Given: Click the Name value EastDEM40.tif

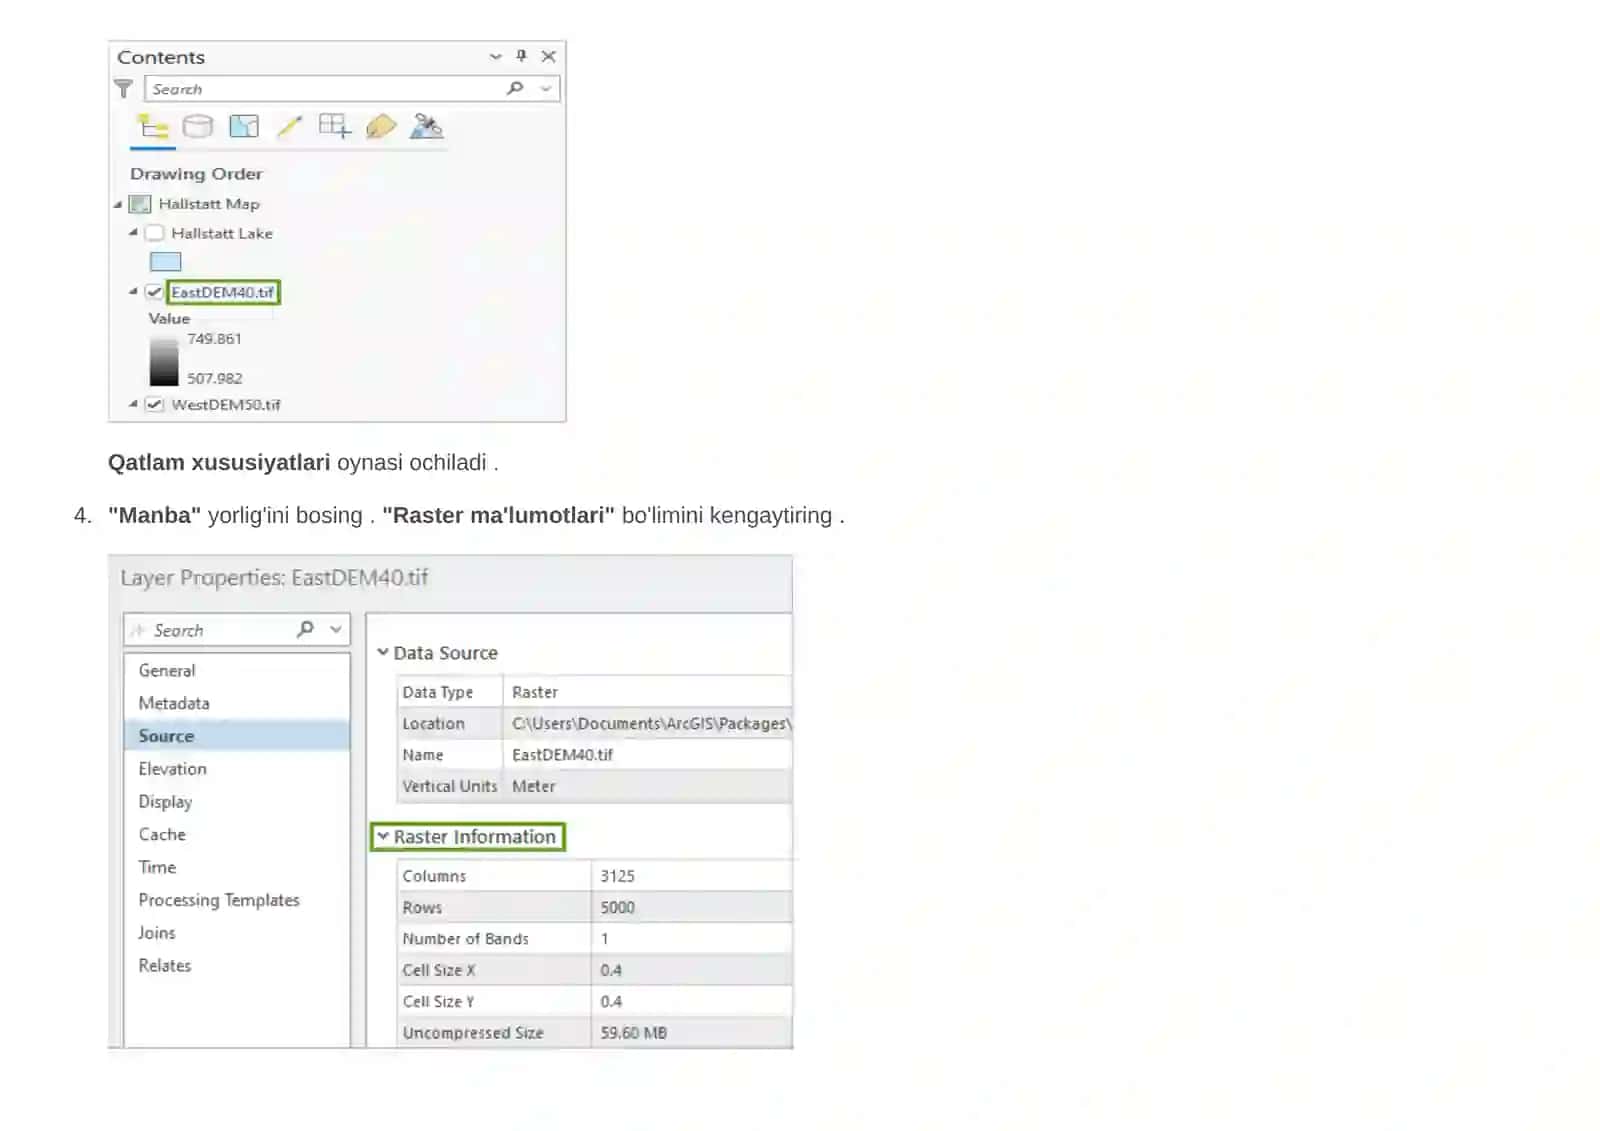Looking at the screenshot, I should [562, 755].
